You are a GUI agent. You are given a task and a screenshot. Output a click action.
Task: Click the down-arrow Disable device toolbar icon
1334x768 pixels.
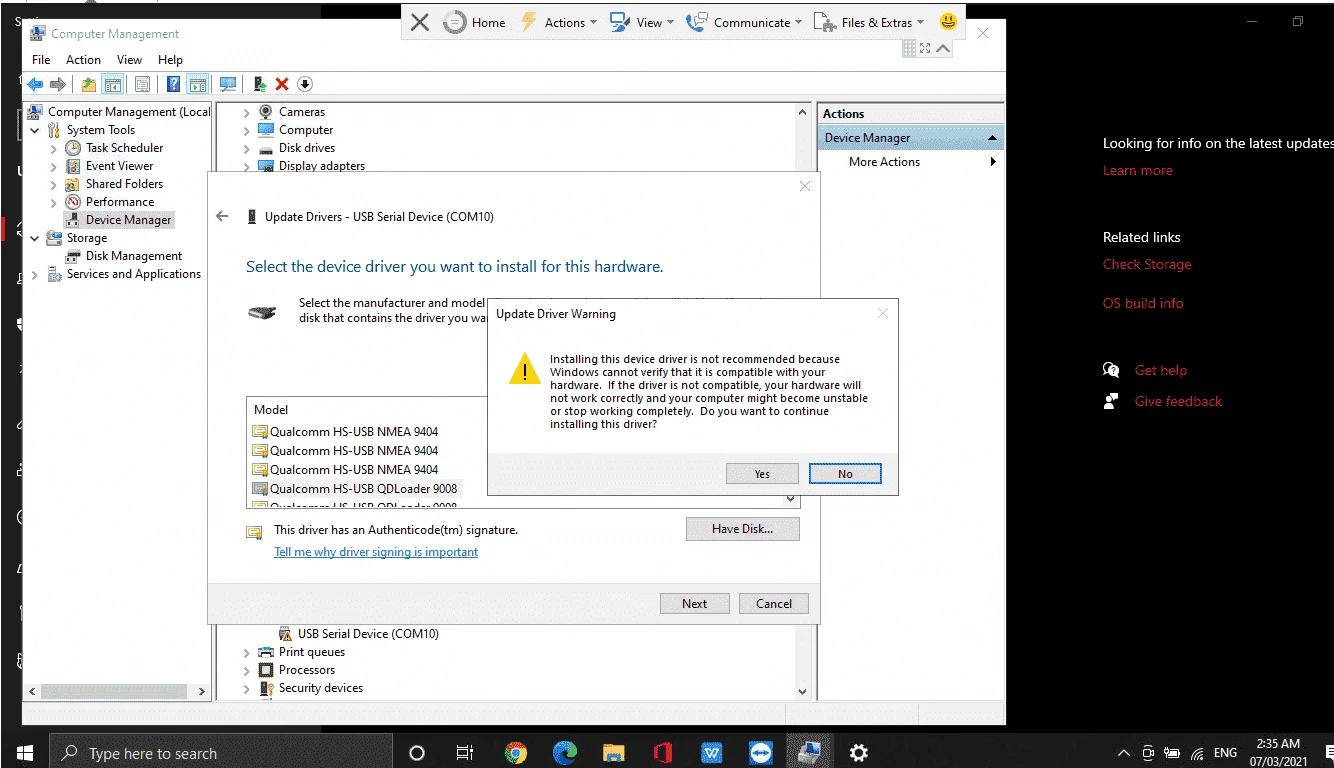[305, 85]
